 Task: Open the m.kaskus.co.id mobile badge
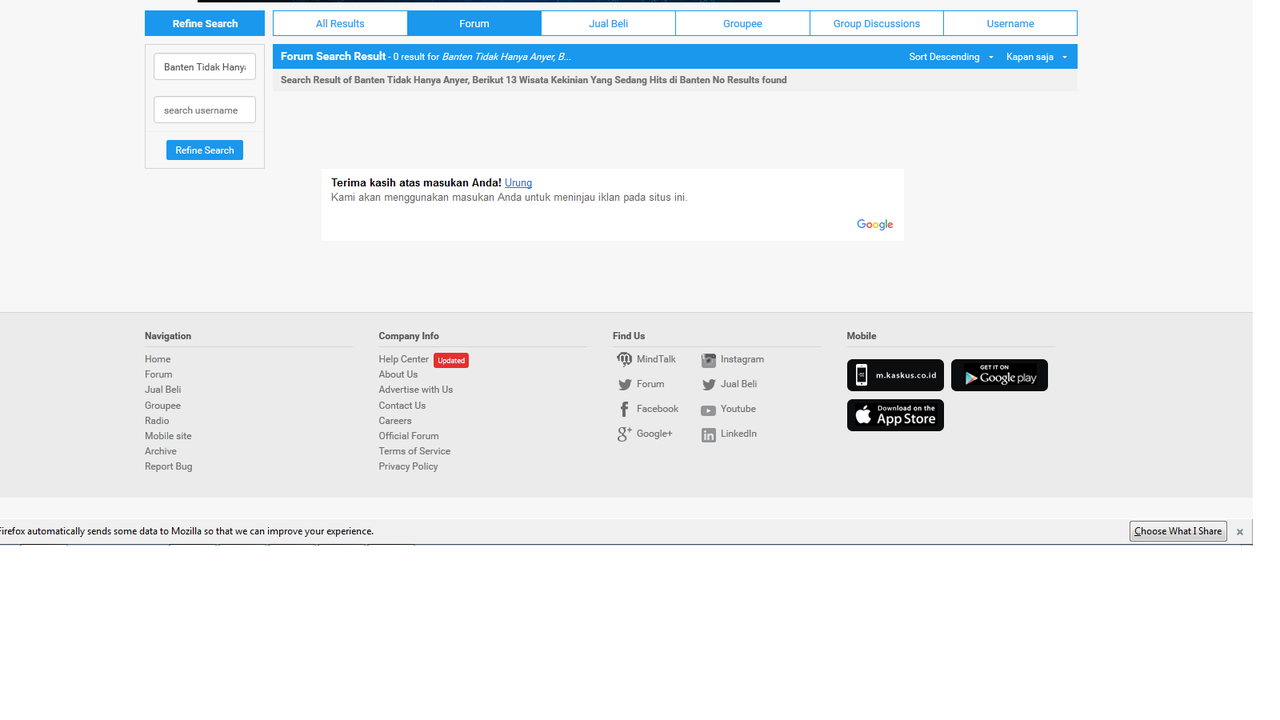click(895, 375)
